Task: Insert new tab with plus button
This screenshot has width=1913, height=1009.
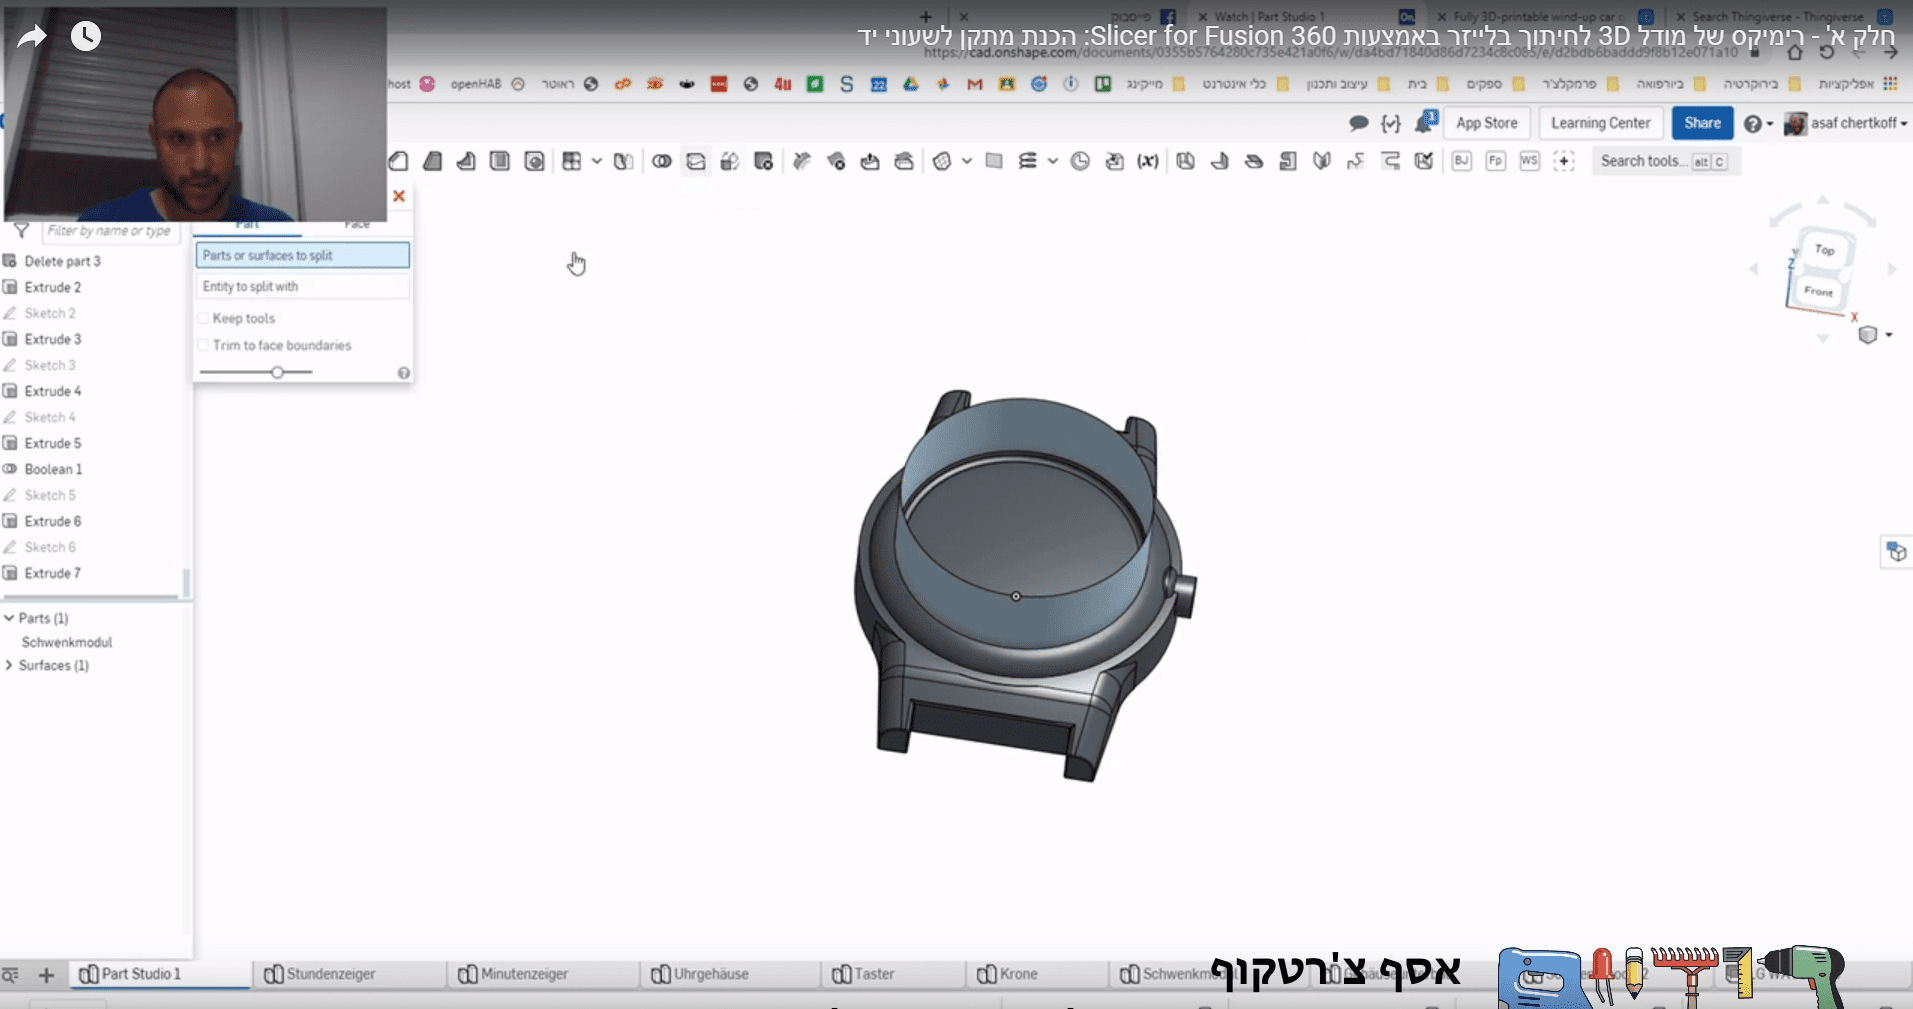Action: [x=46, y=975]
